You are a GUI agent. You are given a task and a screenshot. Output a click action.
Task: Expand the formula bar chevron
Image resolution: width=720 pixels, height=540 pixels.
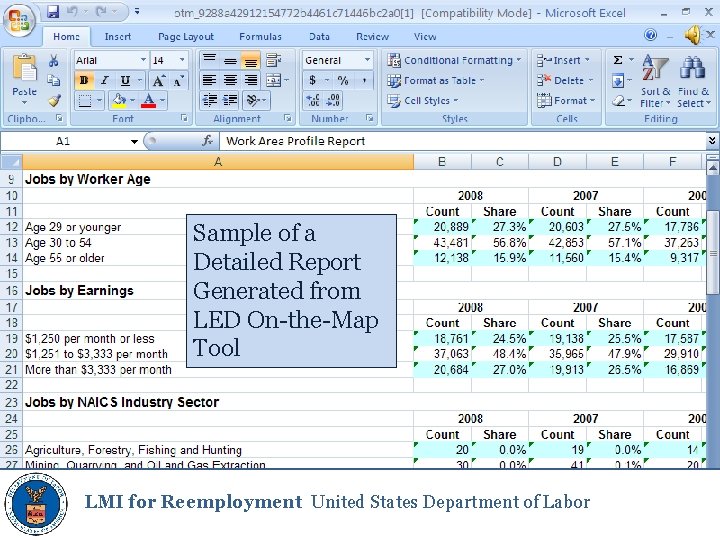(x=712, y=141)
